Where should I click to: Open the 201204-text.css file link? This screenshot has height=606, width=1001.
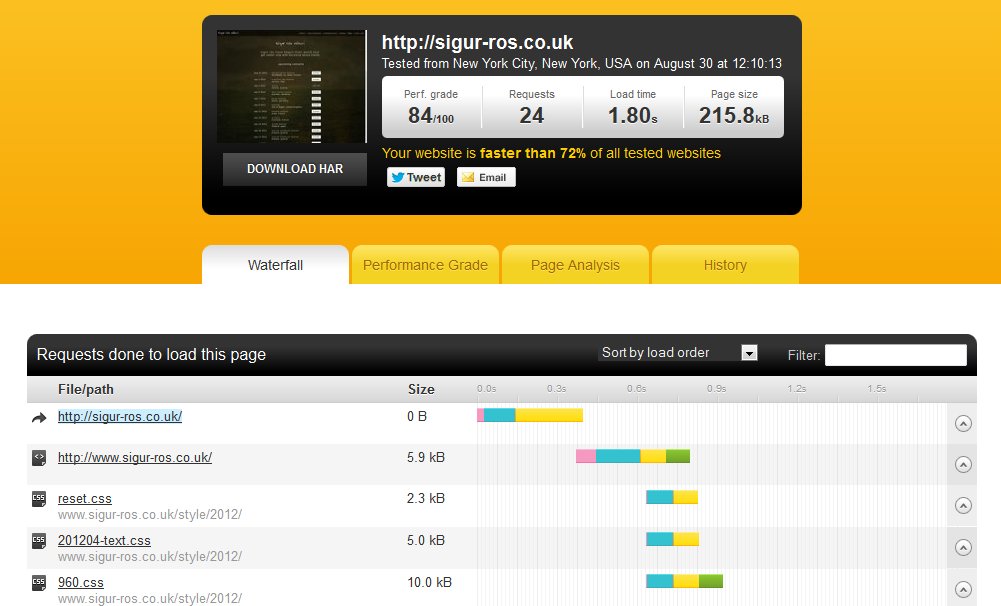(104, 541)
